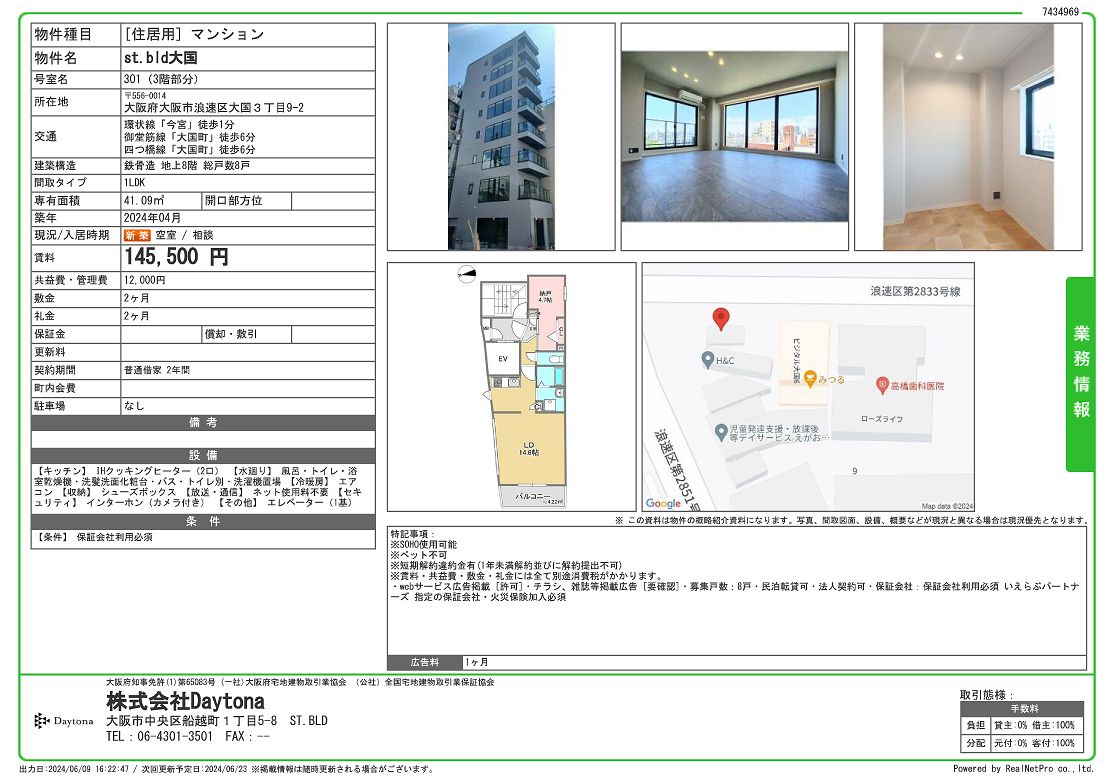Click the 御堂筋線「大国町」徒歩6分 access line
This screenshot has width=1120, height=782.
pyautogui.click(x=189, y=137)
